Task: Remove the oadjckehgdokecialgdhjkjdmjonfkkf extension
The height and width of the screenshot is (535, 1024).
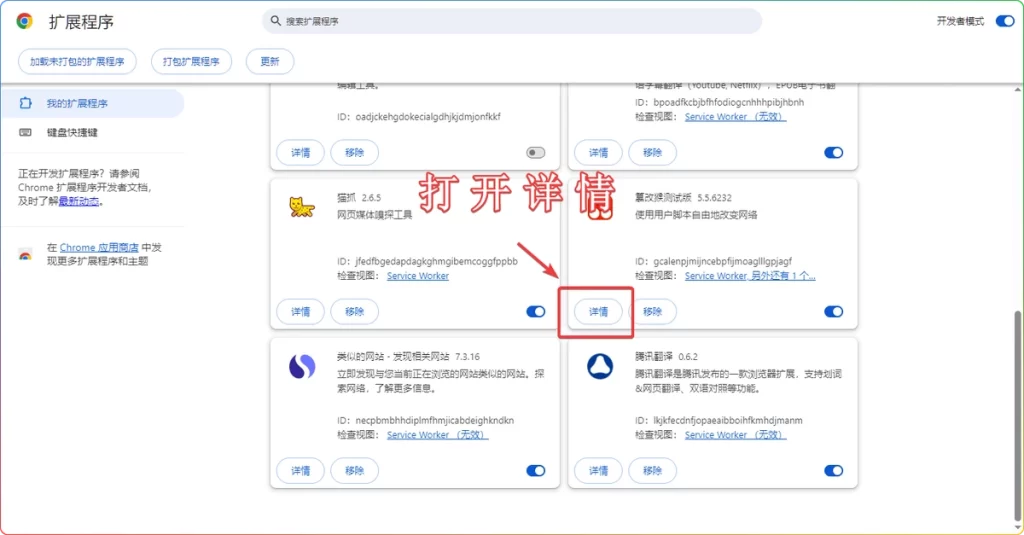Action: (355, 153)
